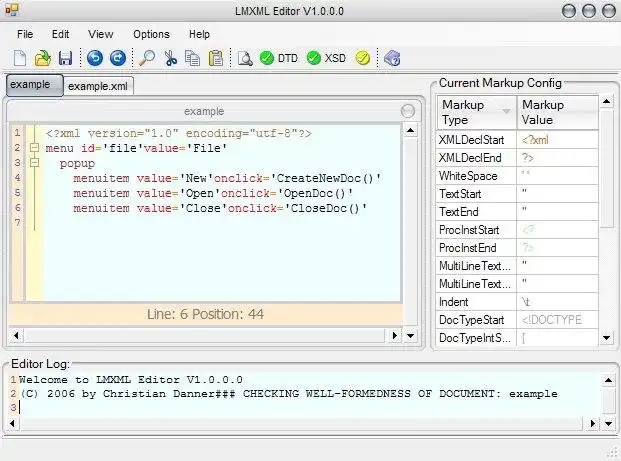Open the View menu

pyautogui.click(x=101, y=34)
